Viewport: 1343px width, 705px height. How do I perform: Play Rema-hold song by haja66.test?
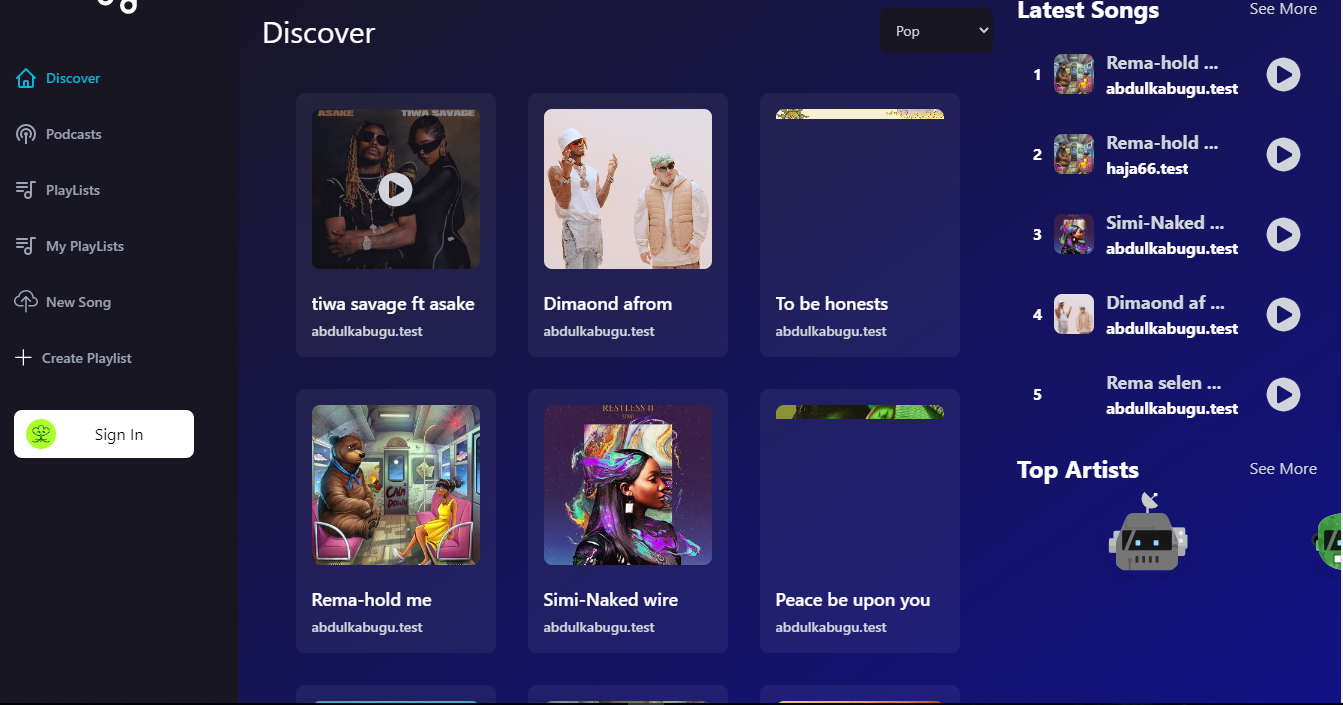(1283, 155)
